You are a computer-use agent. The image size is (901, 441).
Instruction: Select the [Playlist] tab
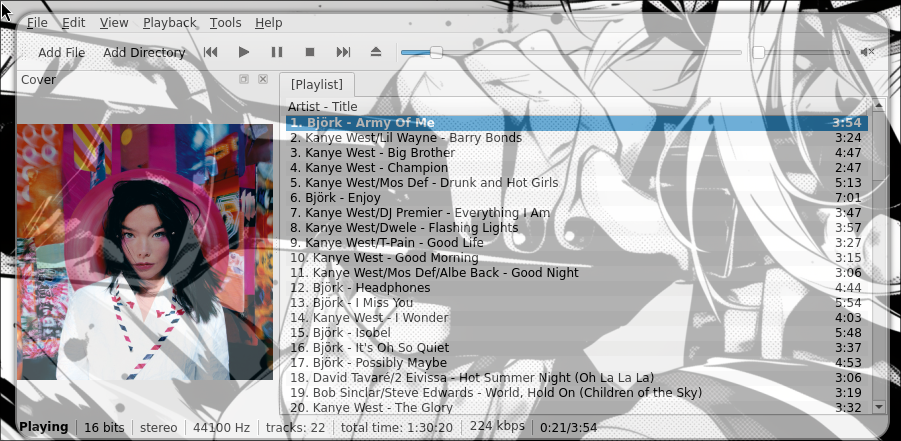[317, 85]
